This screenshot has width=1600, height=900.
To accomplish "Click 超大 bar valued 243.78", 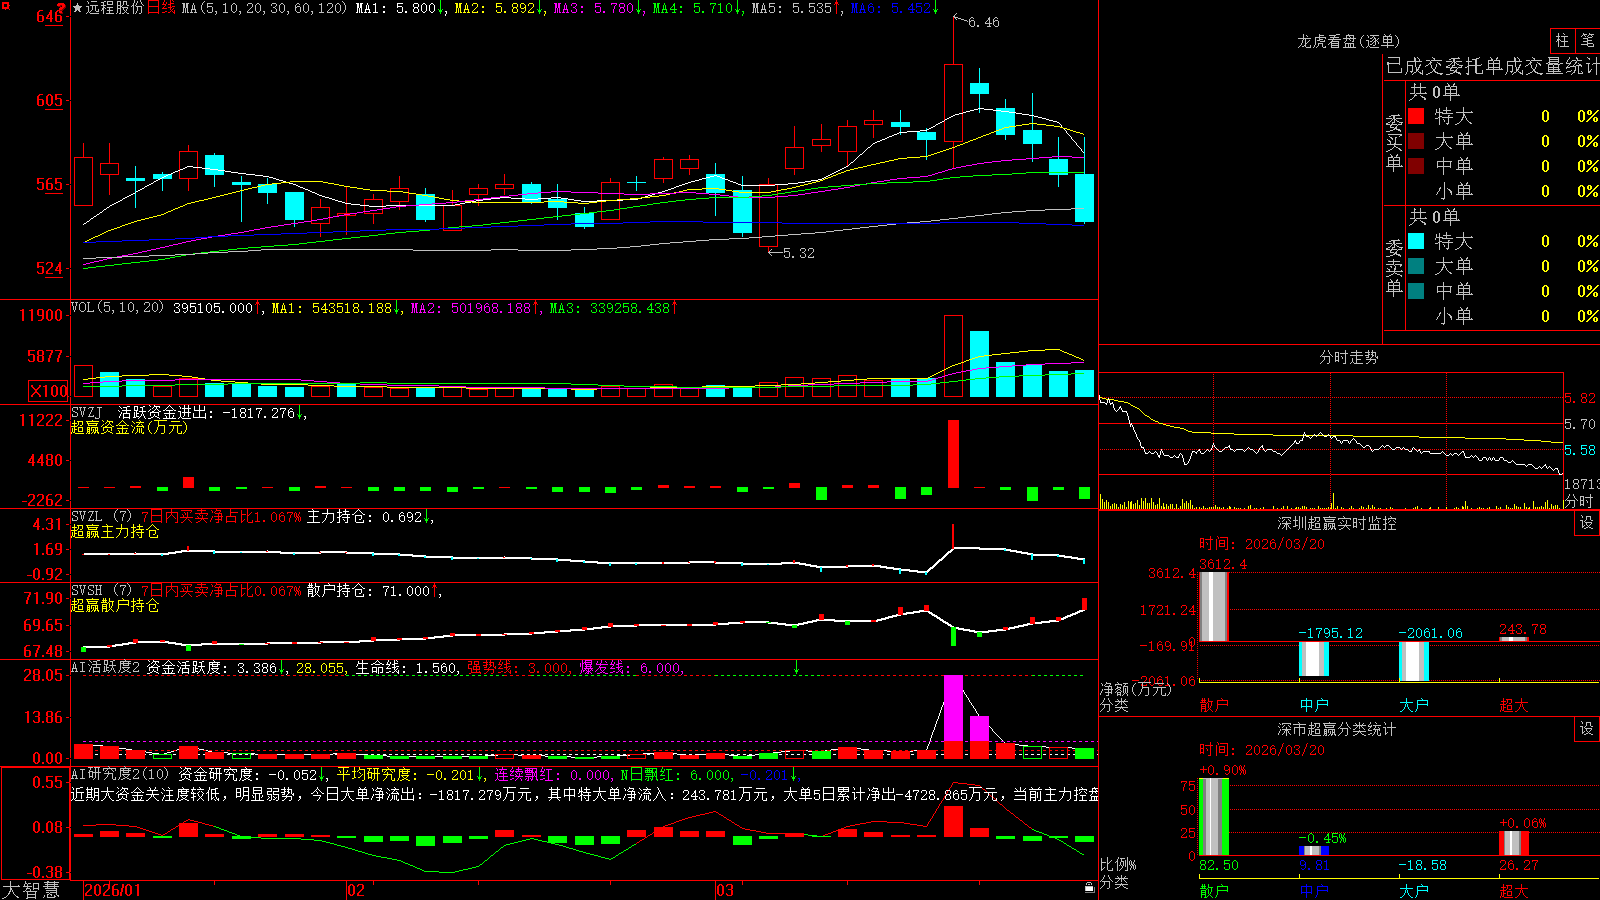I will point(1513,639).
